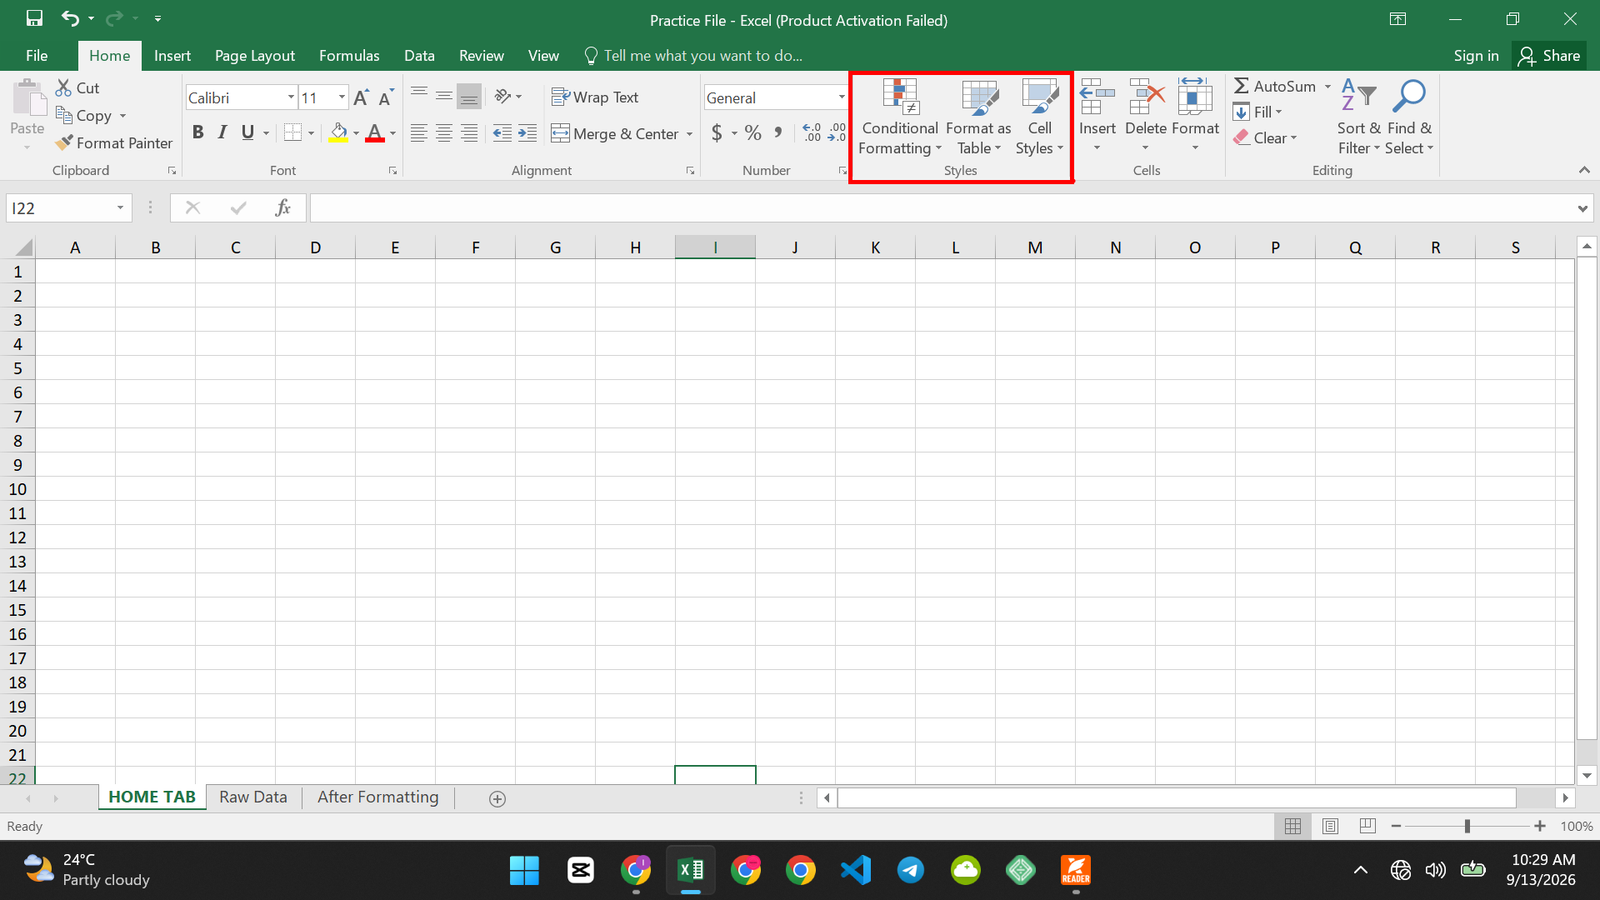
Task: Click the Increase Decimal icon
Action: pos(812,133)
